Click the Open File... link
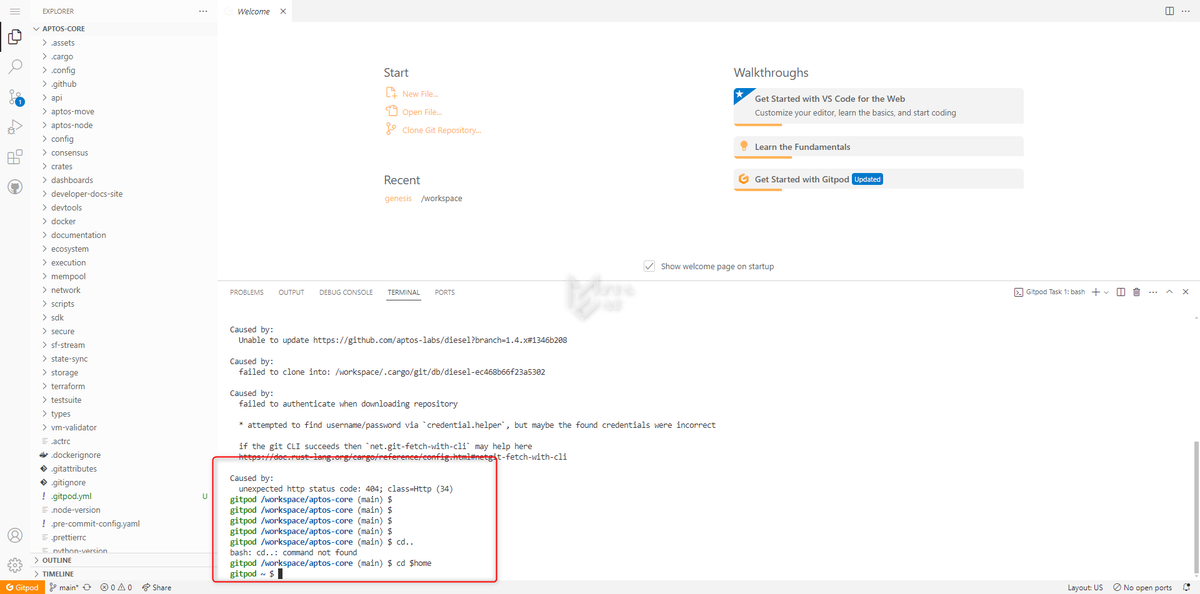The height and width of the screenshot is (594, 1200). [422, 112]
